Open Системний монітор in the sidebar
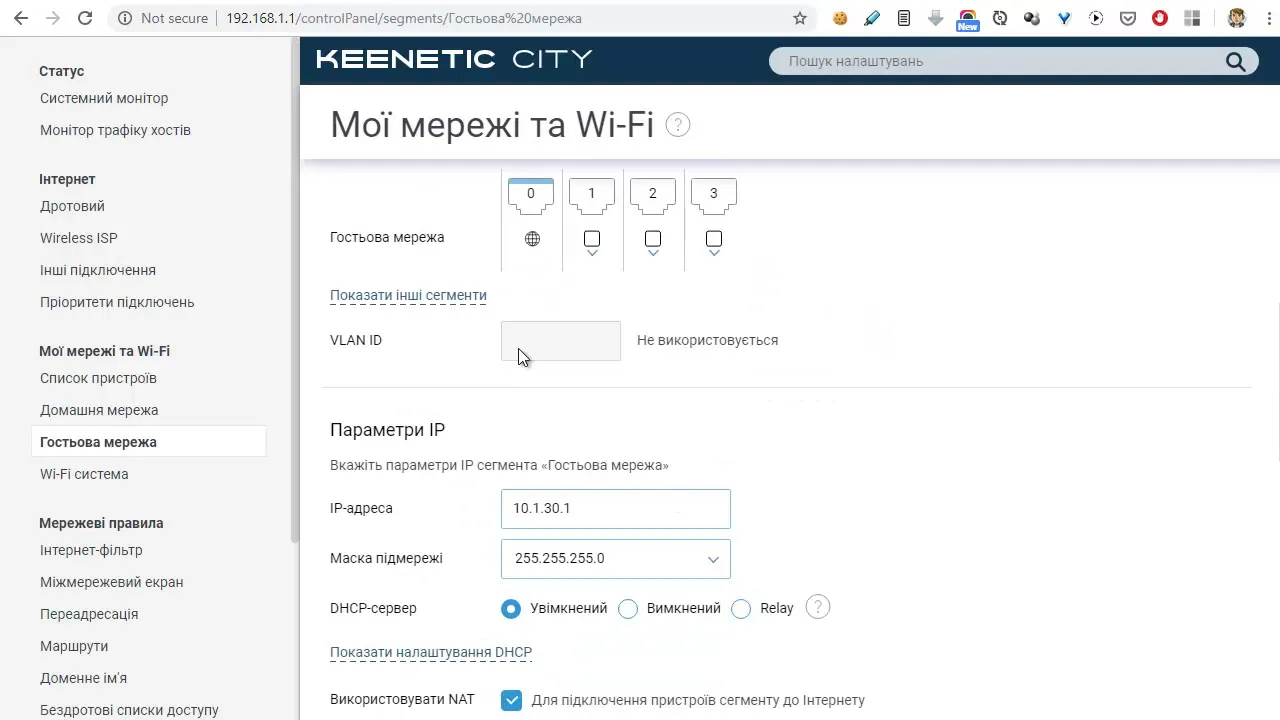Screen dimensions: 1280x720 click(x=104, y=98)
